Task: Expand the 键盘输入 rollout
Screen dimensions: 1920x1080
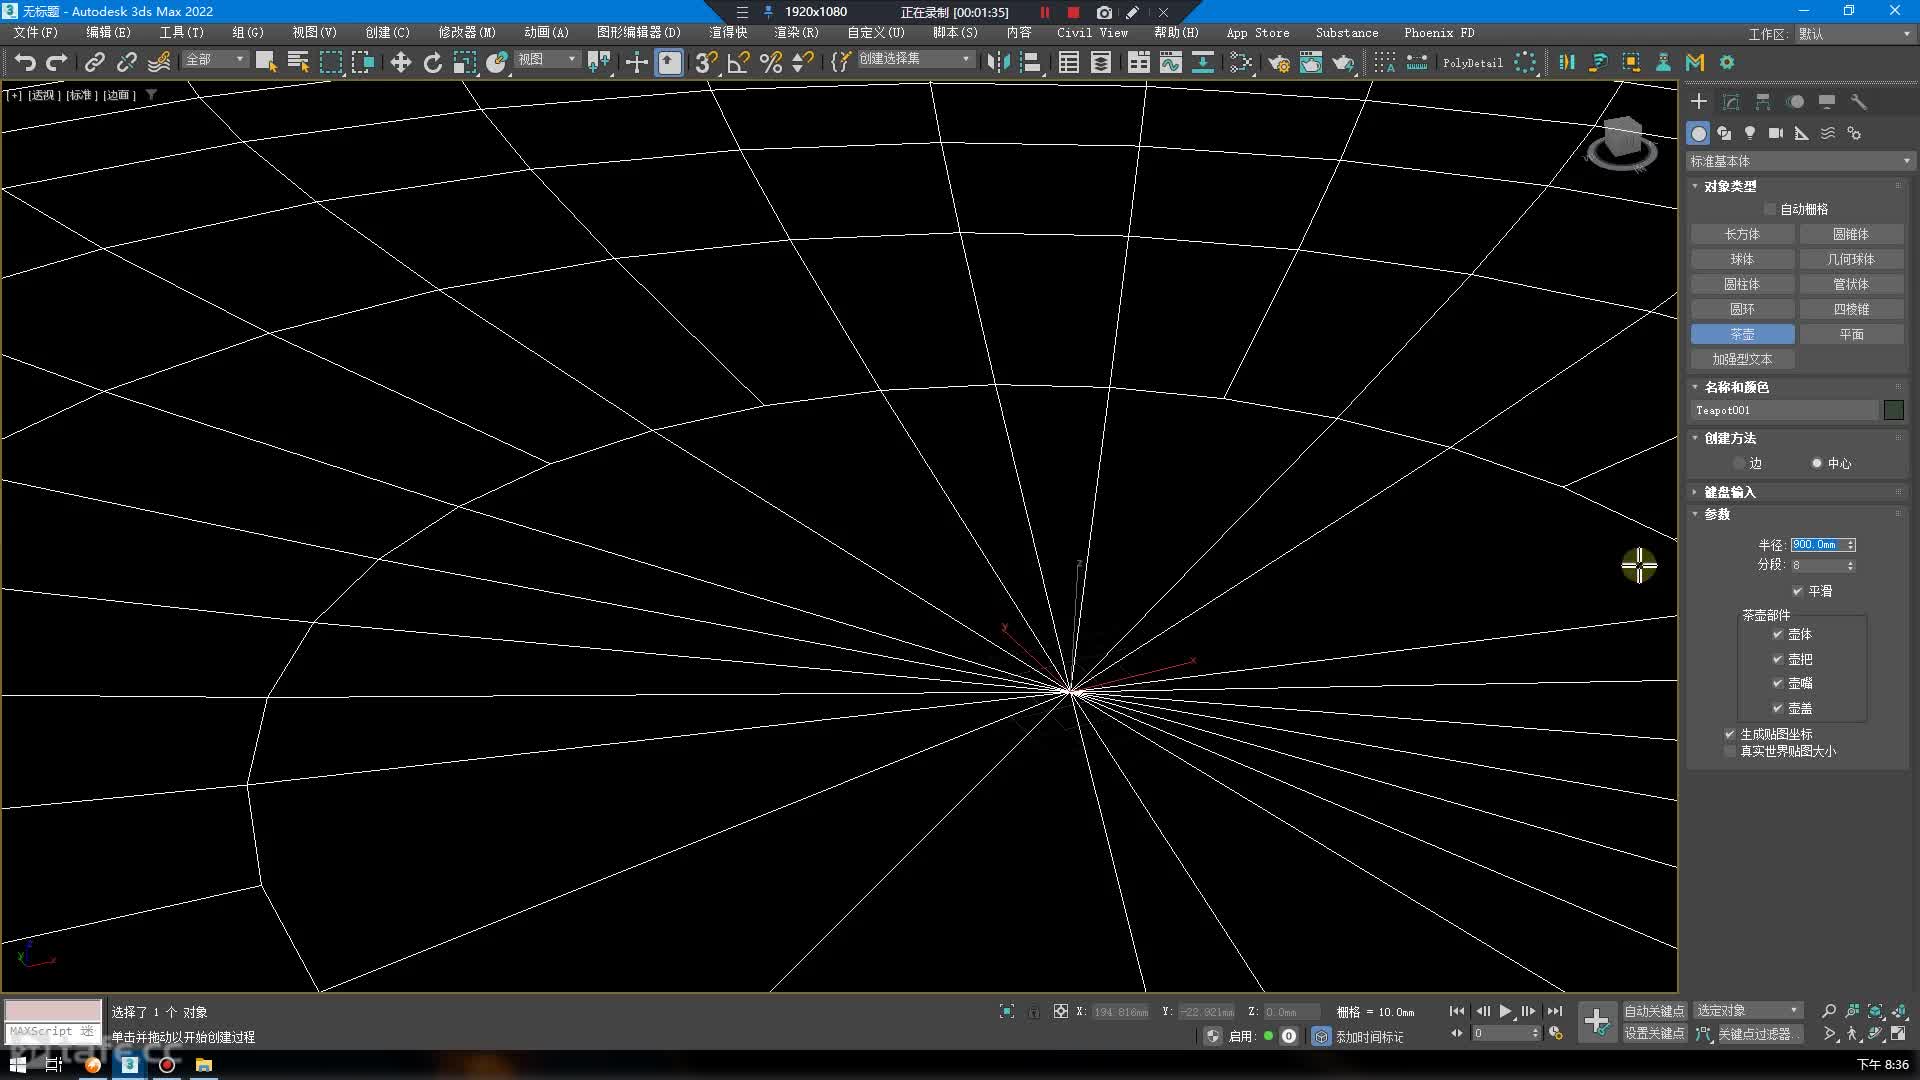Action: coord(1729,492)
